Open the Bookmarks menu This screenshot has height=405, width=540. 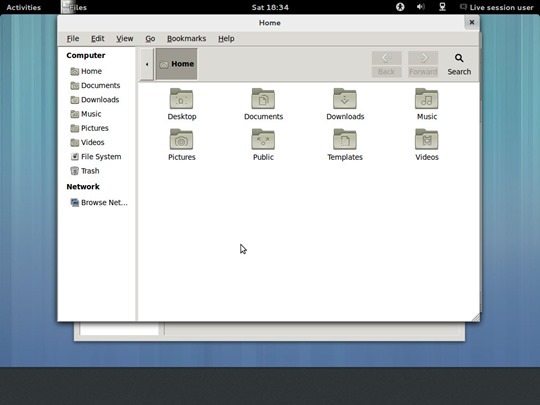(x=186, y=39)
